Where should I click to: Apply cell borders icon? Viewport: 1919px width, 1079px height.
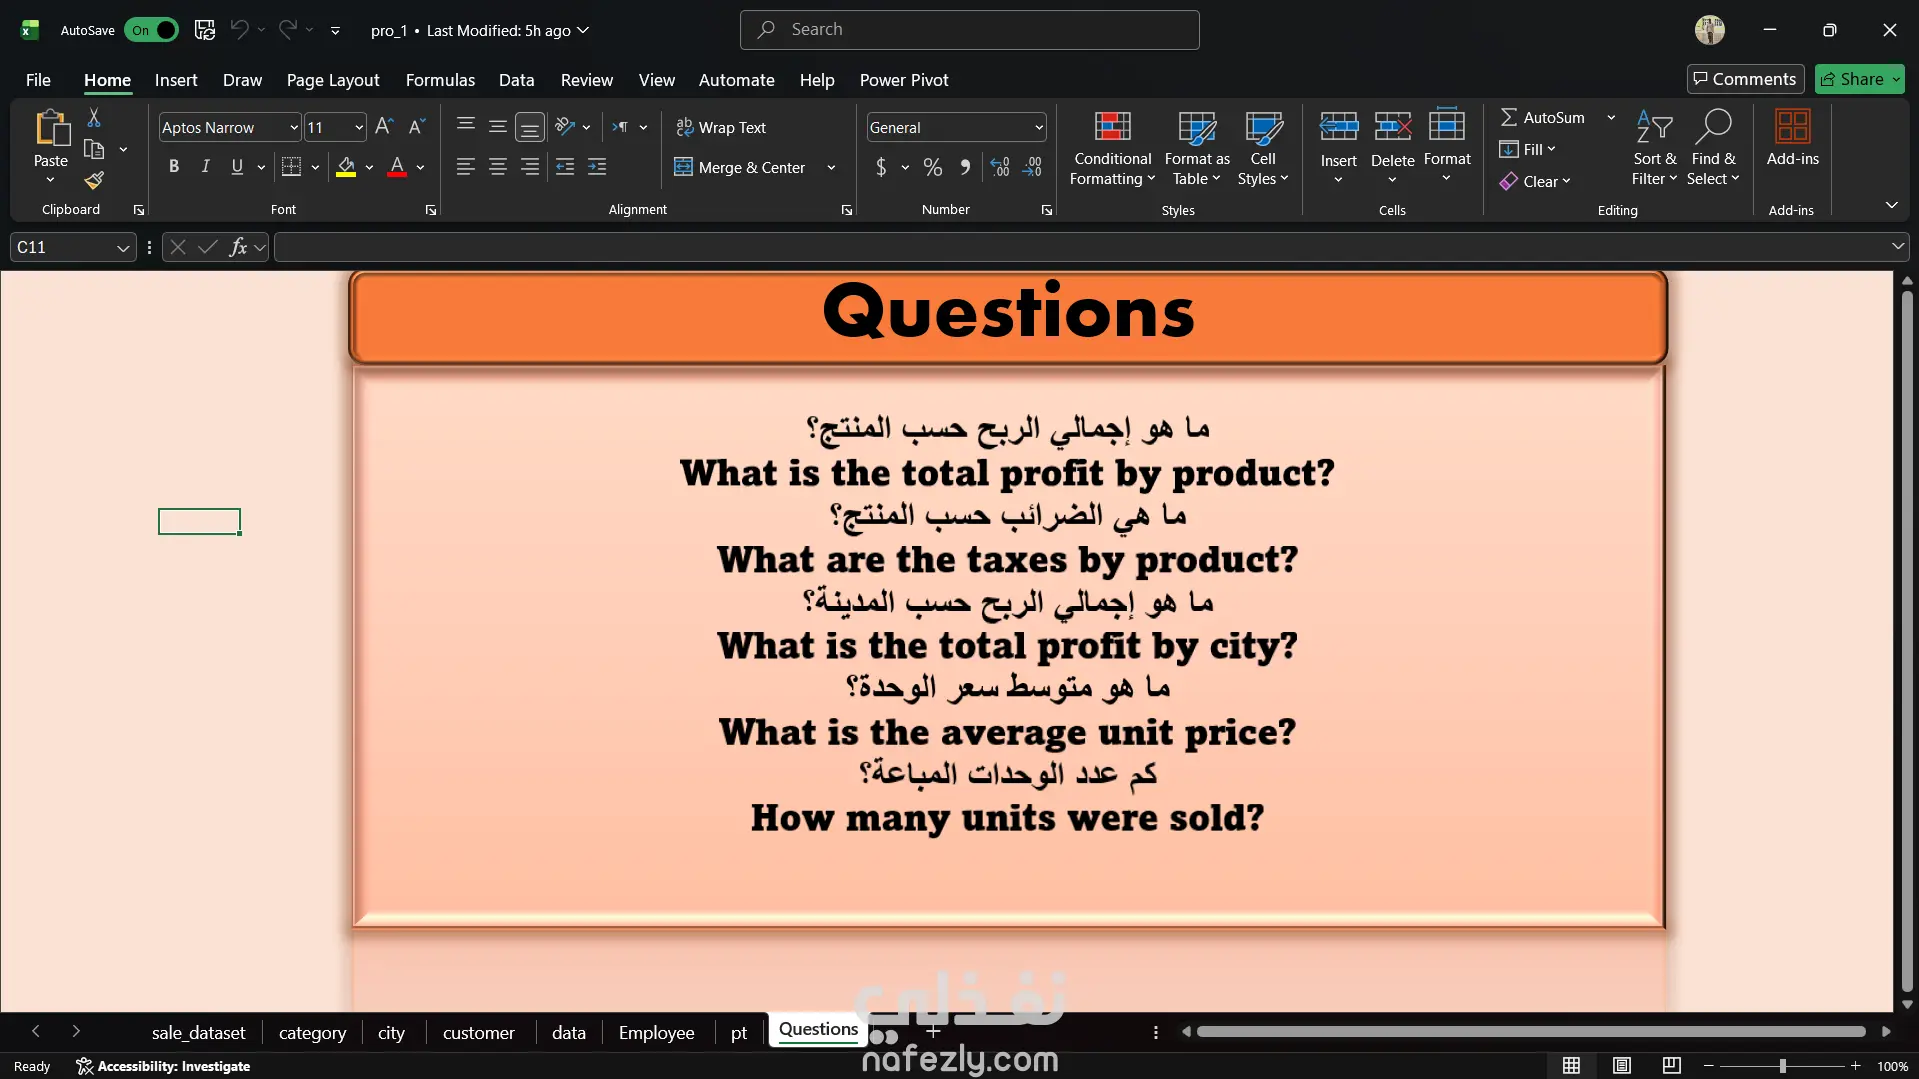pos(291,167)
